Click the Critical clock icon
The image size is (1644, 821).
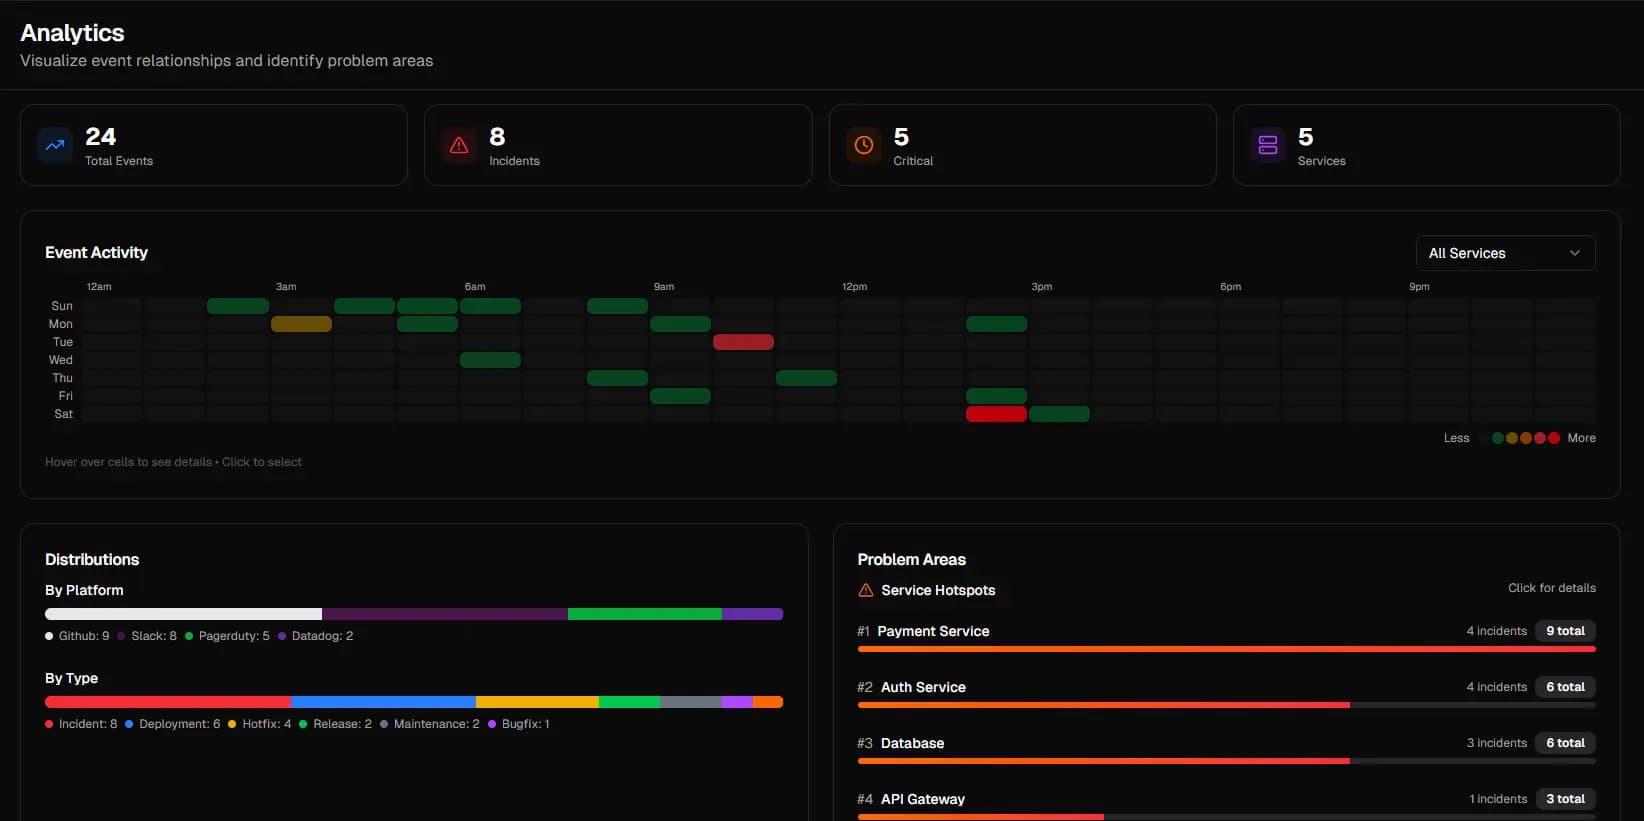pyautogui.click(x=864, y=145)
